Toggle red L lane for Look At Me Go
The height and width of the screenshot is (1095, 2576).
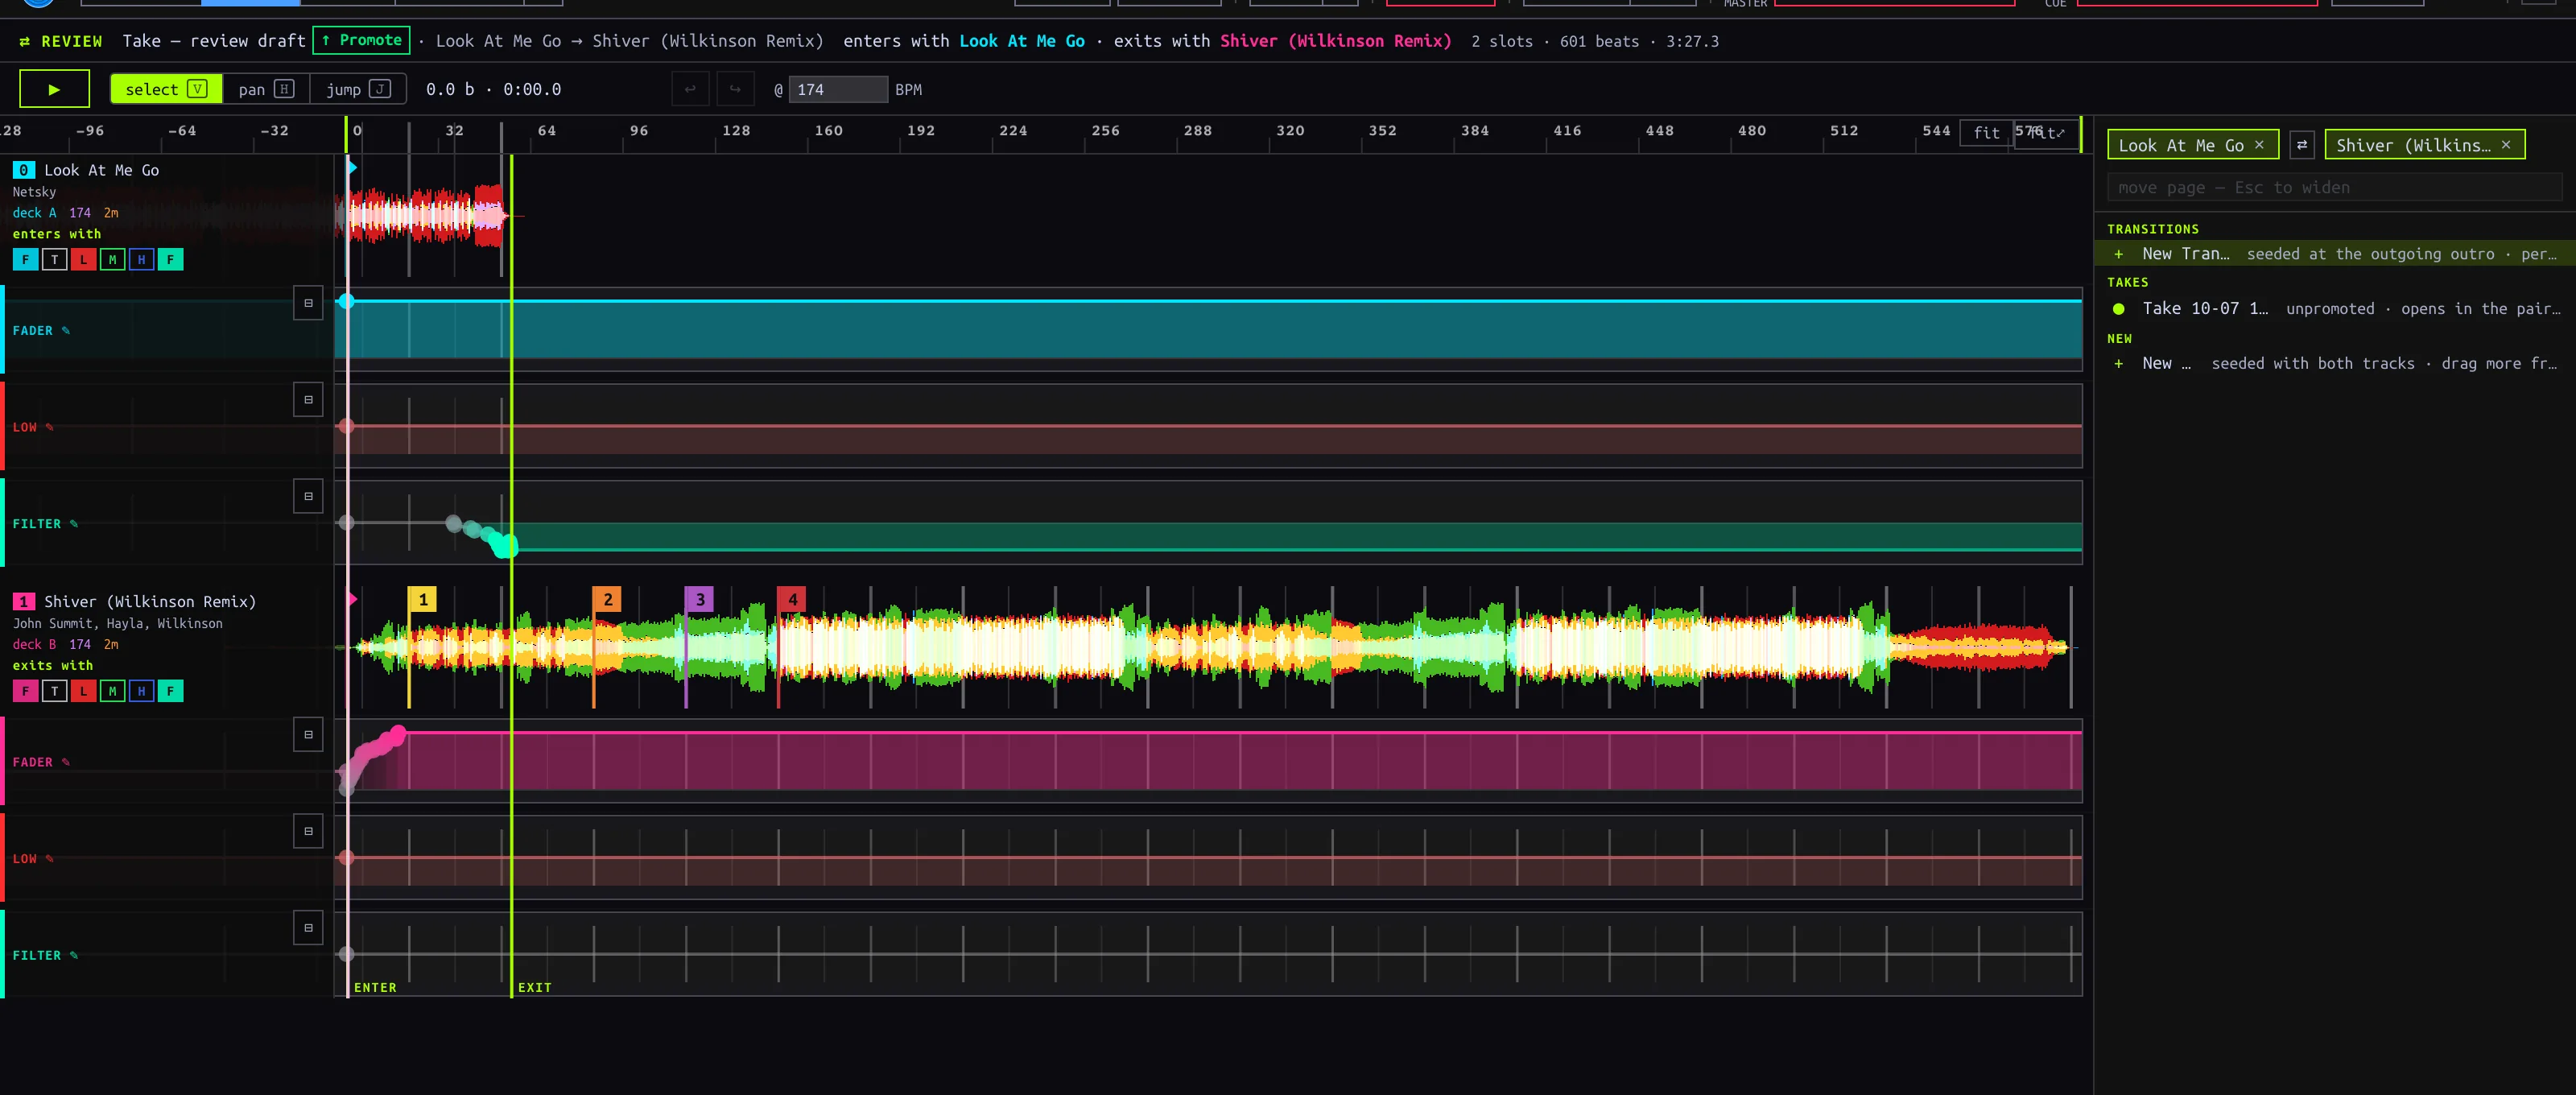[83, 260]
